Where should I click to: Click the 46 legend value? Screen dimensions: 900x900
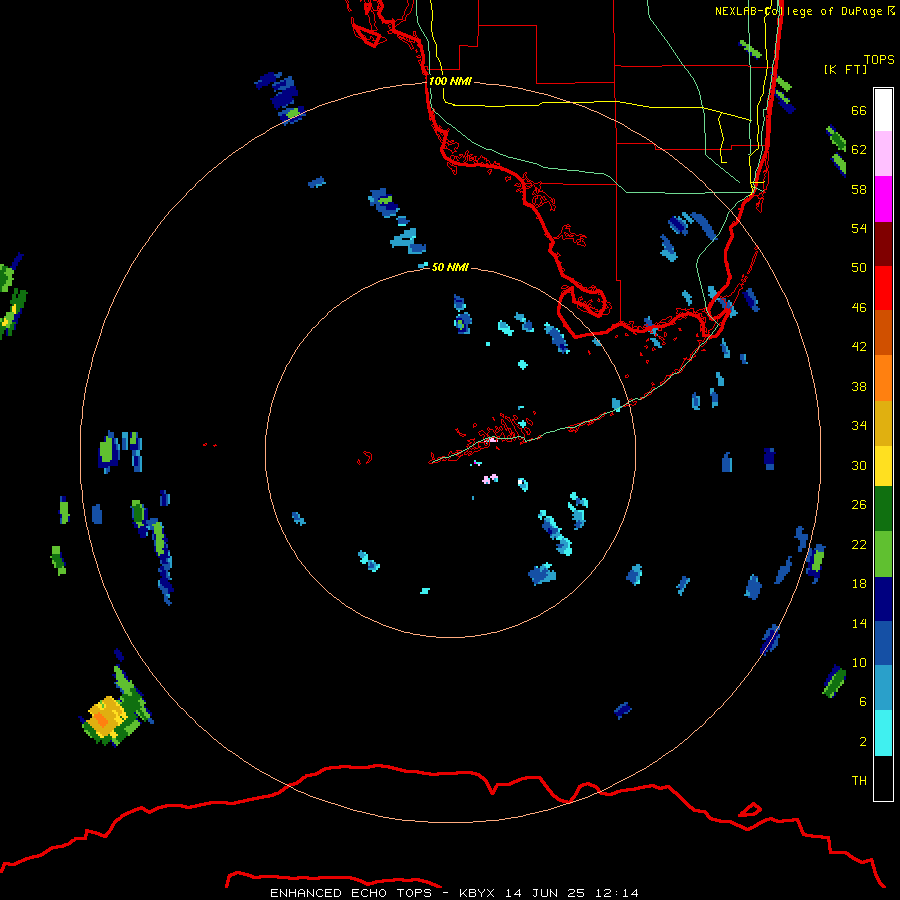point(859,308)
